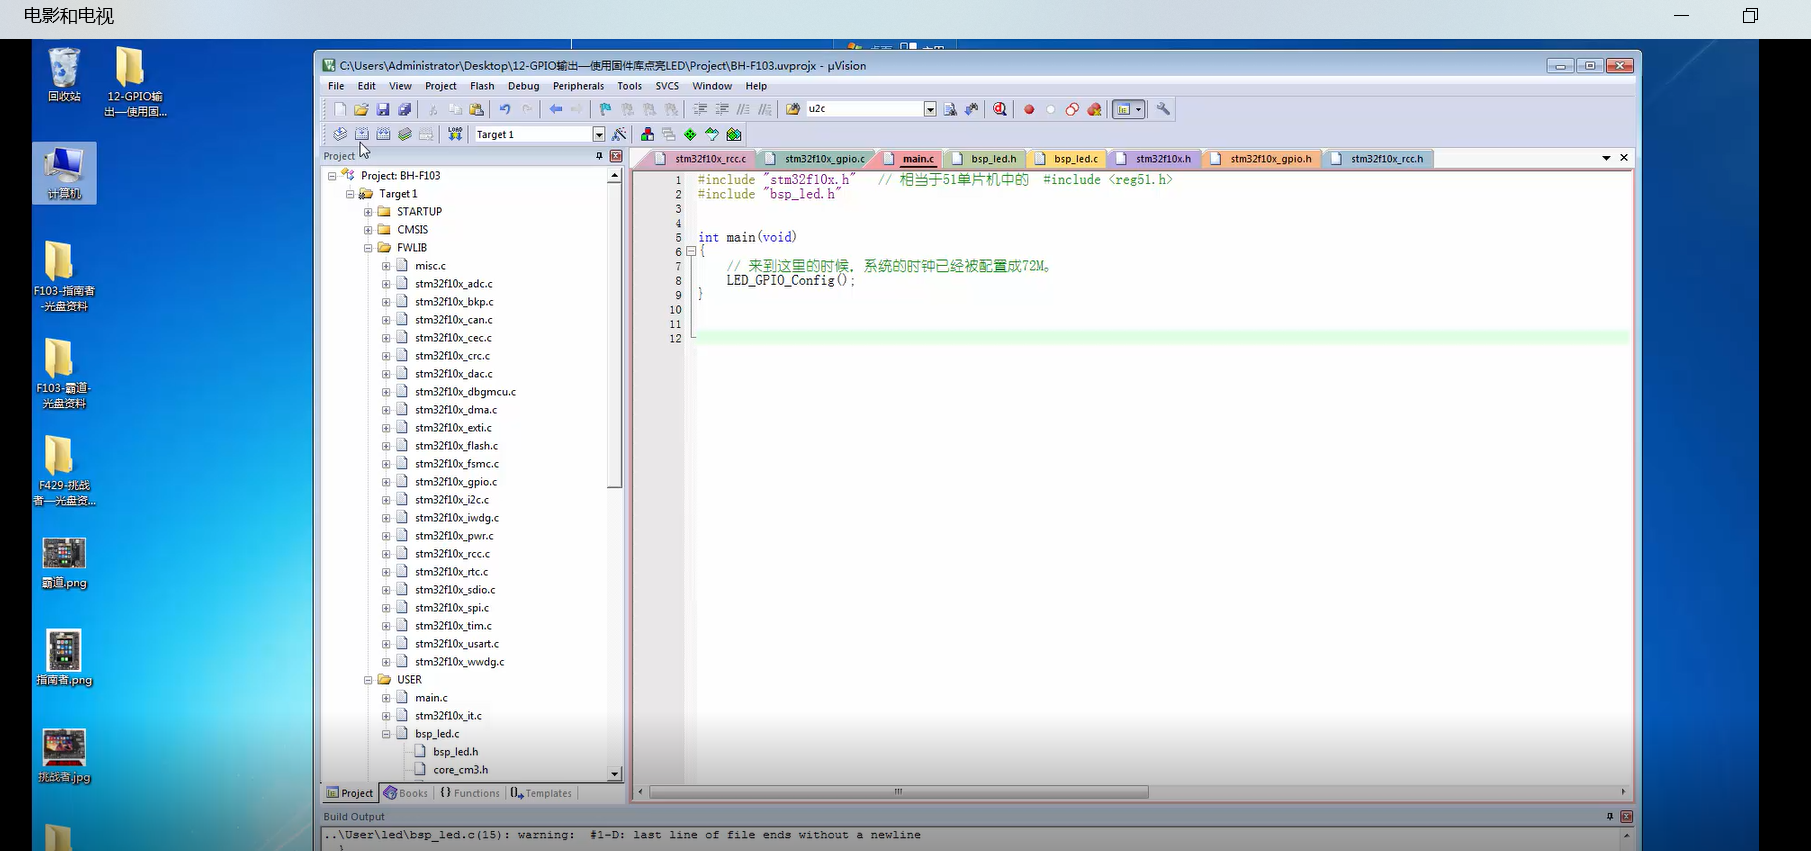Toggle the Project panel auto-hide pin
The height and width of the screenshot is (851, 1811).
599,156
